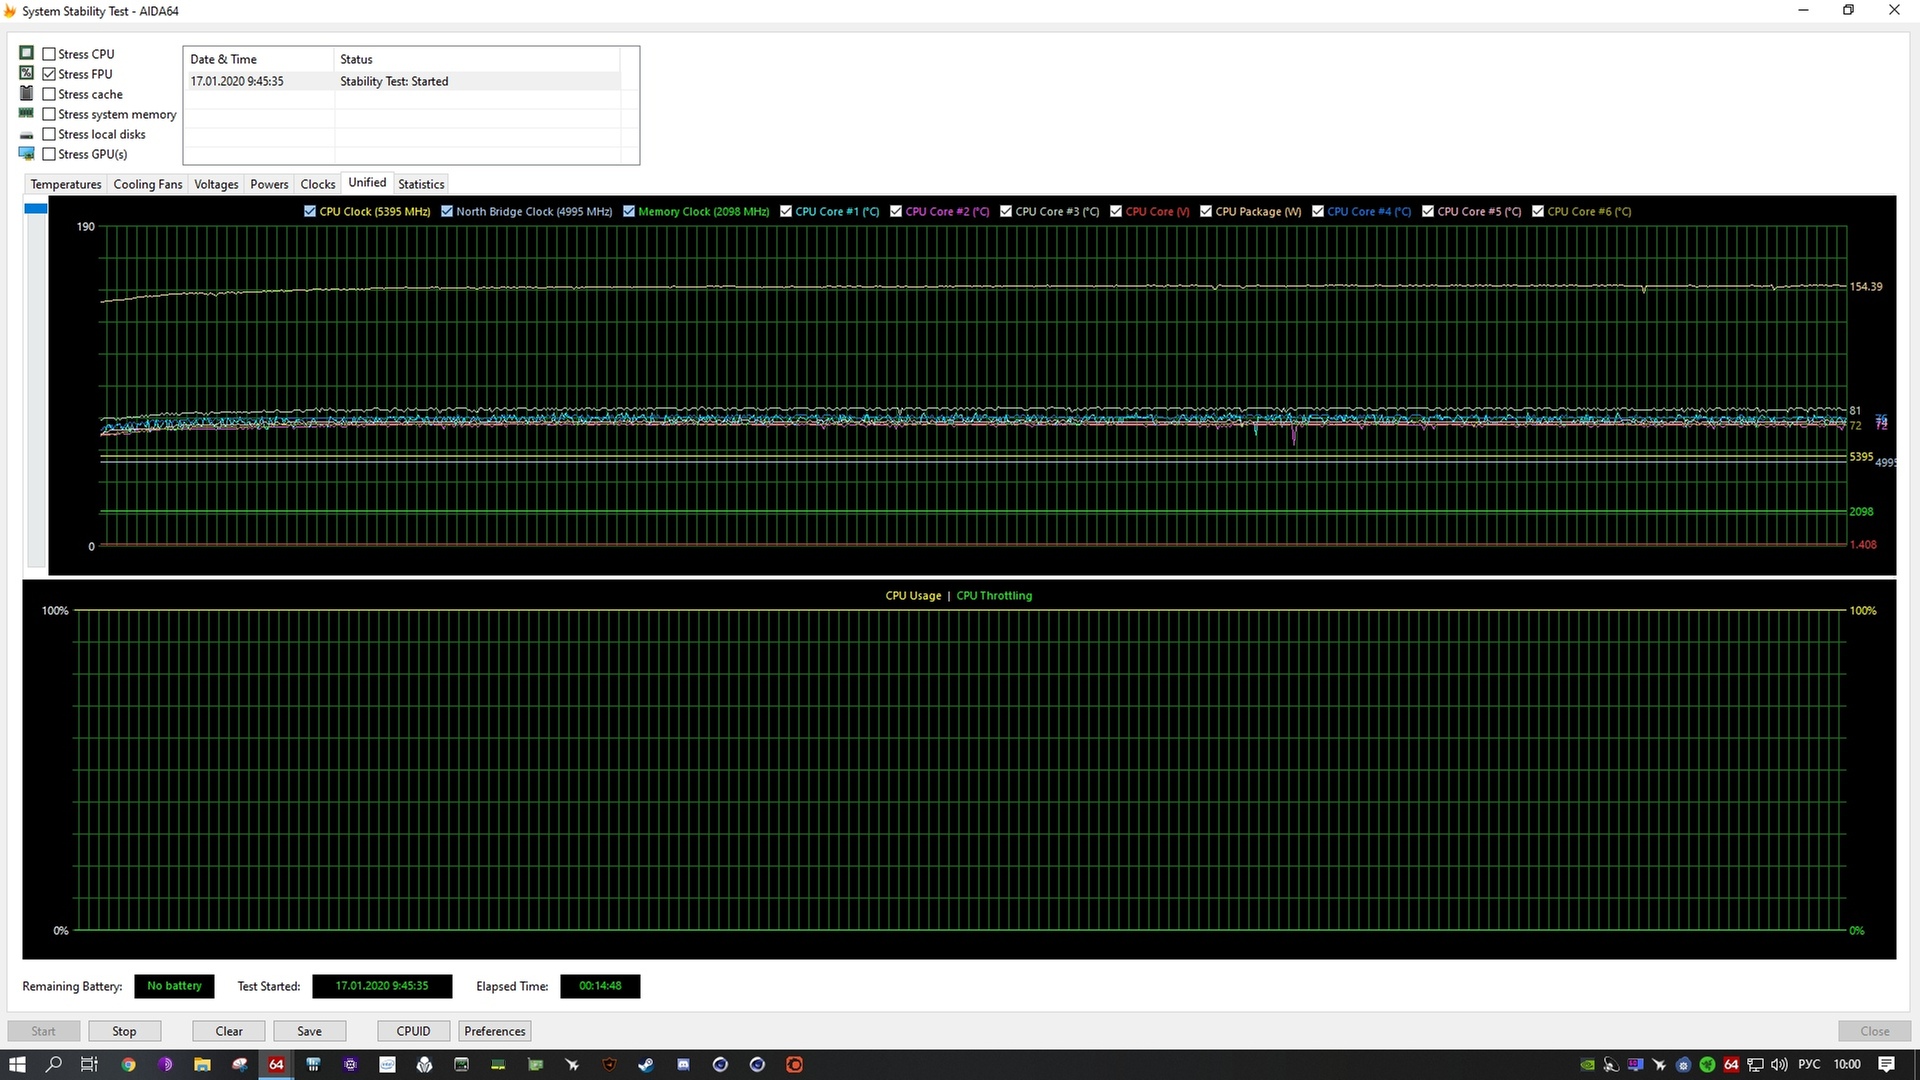Click the AIDA64 system tray icon
The image size is (1920, 1080).
coord(1731,1064)
